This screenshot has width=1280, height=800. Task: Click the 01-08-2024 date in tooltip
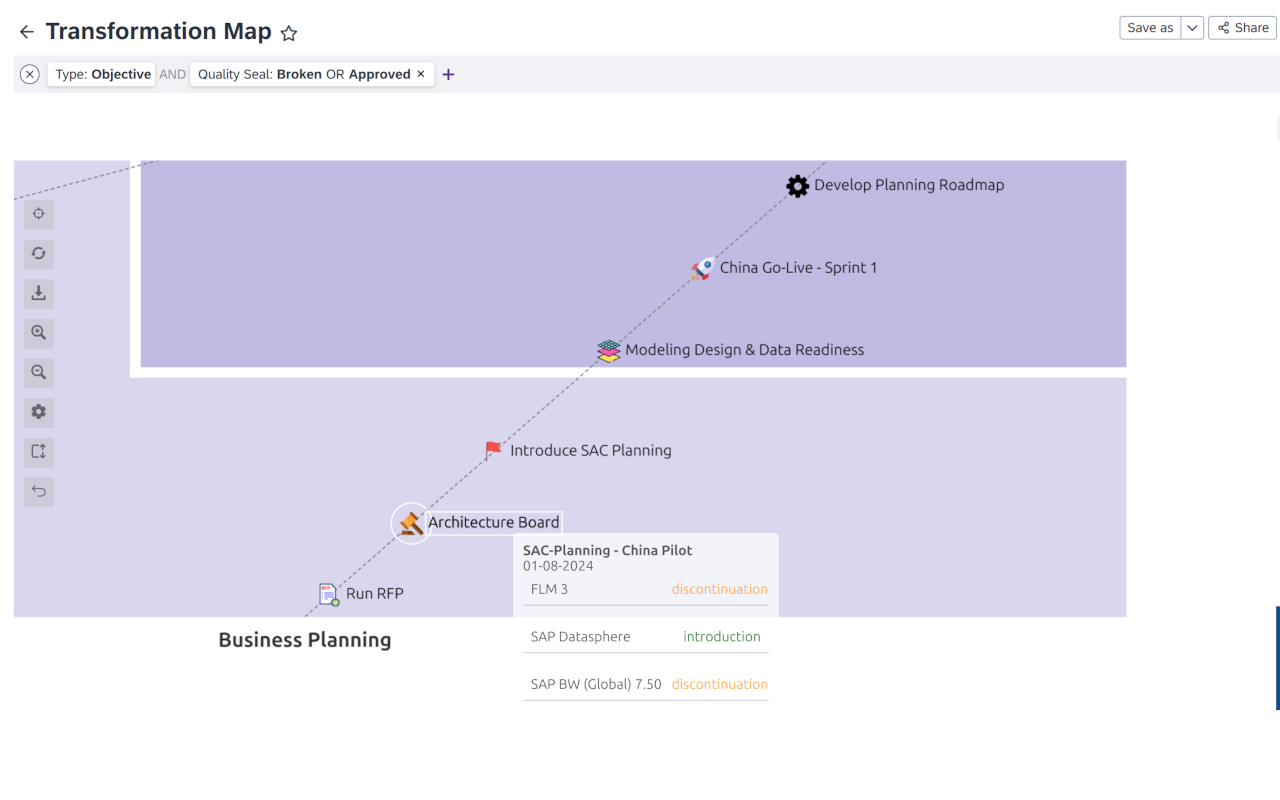tap(558, 566)
